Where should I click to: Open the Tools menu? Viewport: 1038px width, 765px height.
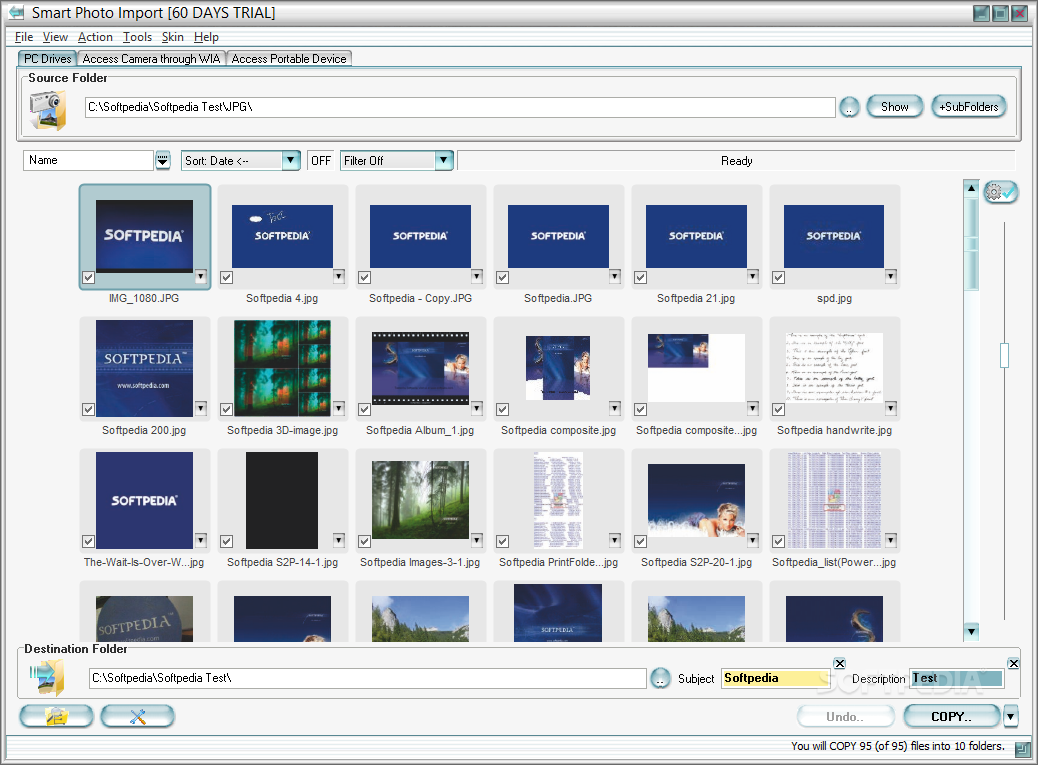pyautogui.click(x=137, y=37)
